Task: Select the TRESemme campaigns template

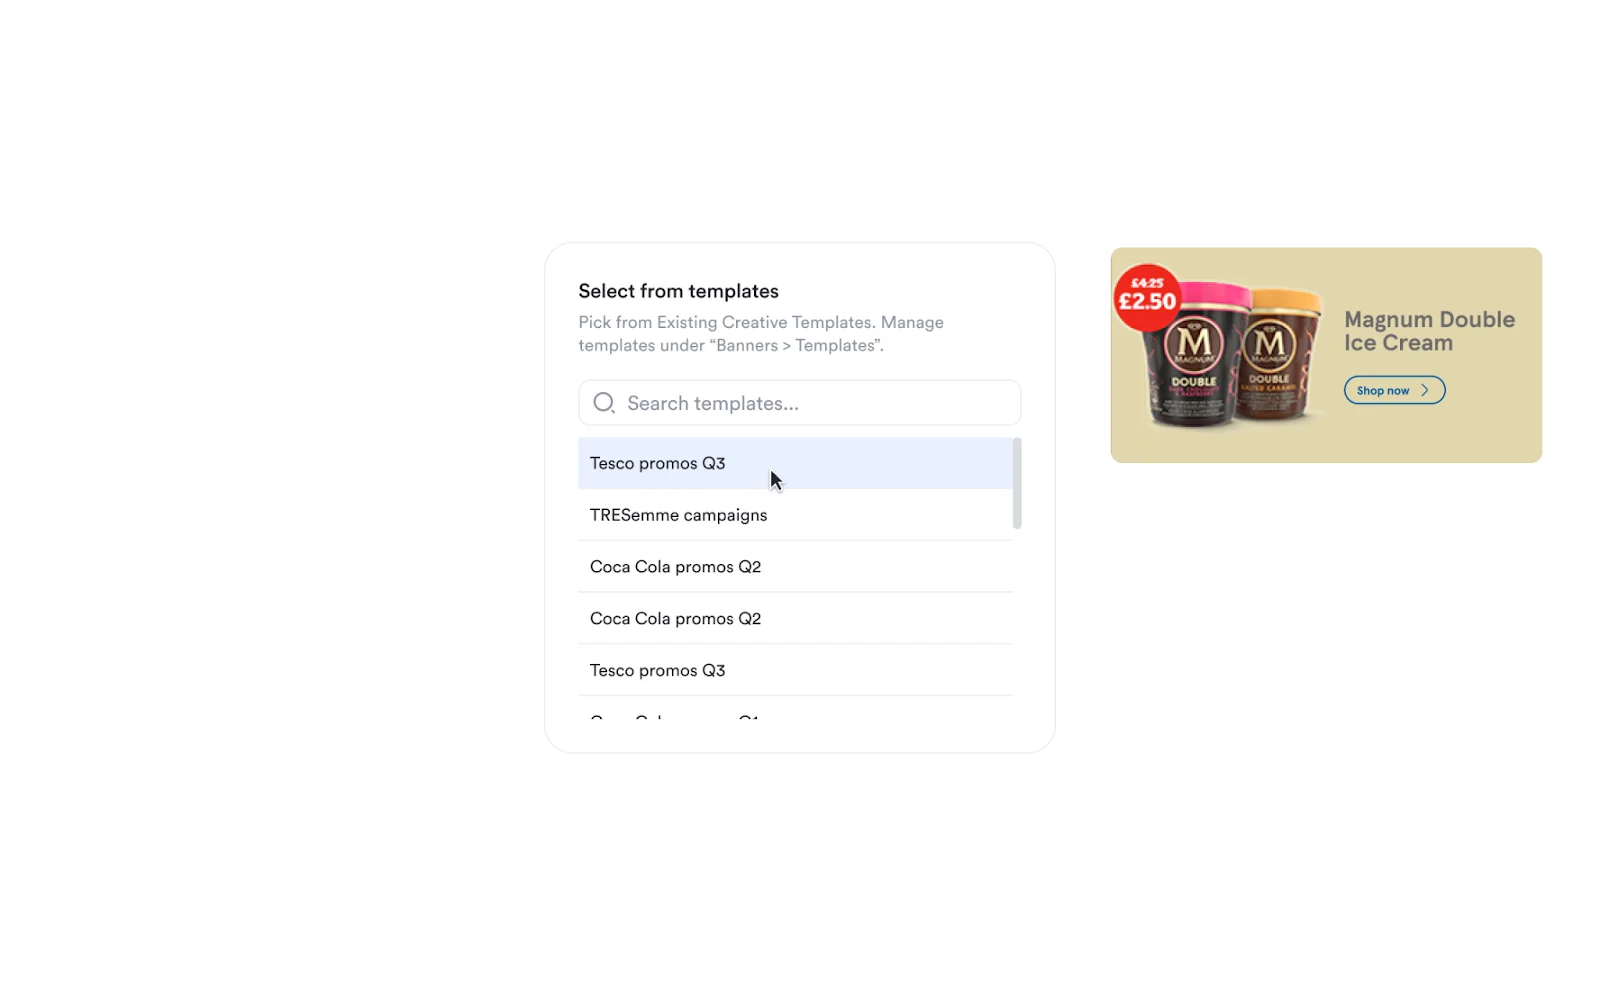Action: click(678, 514)
